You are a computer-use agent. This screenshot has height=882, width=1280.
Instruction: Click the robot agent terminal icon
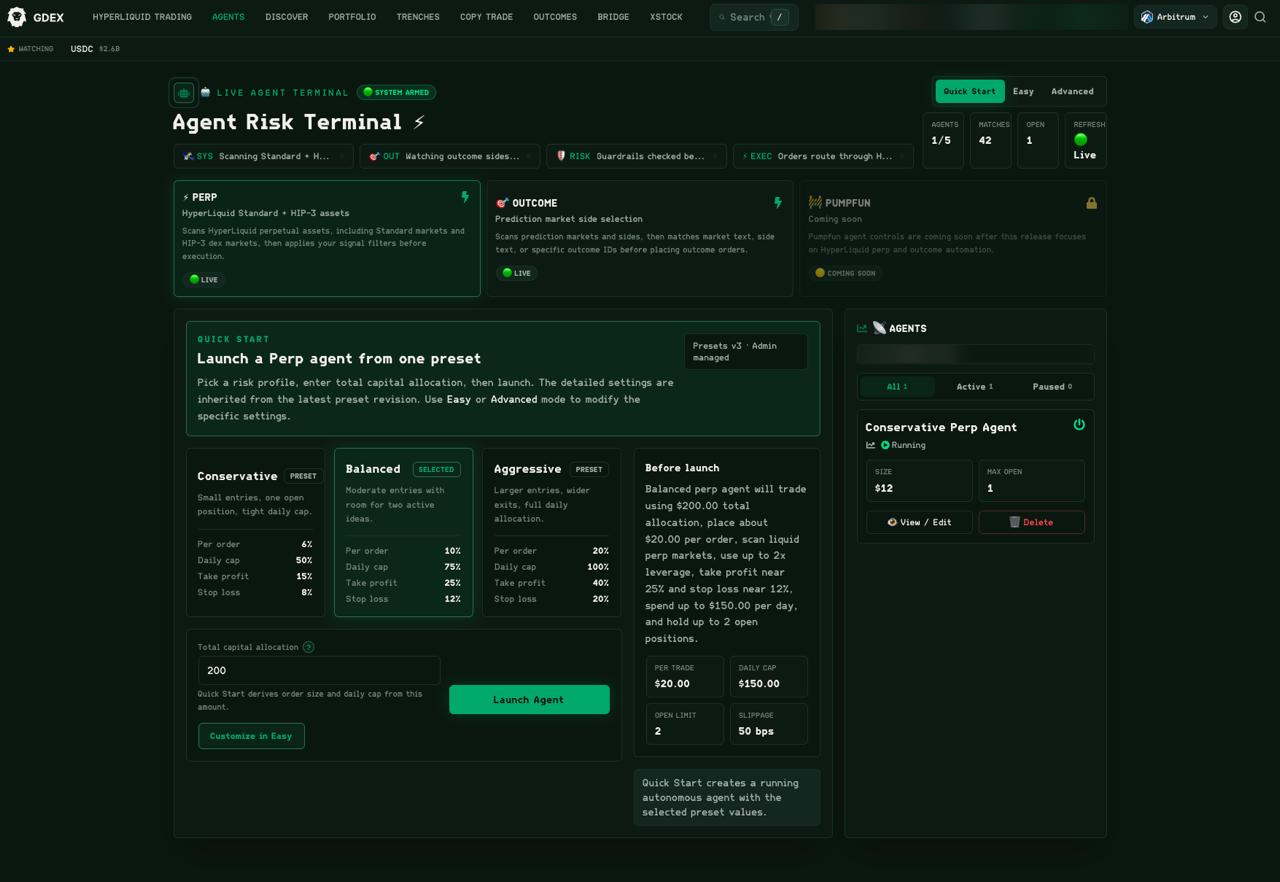184,92
